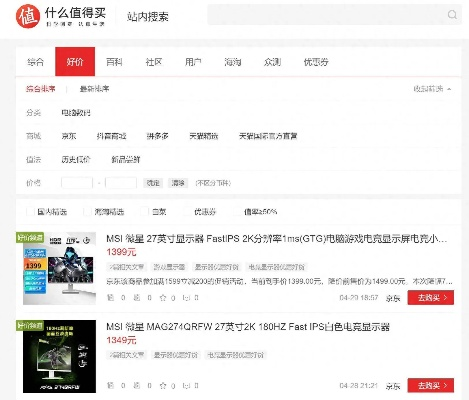The width and height of the screenshot is (469, 400).
Task: Tick the 优惠券 filter checkbox
Action: (187, 211)
